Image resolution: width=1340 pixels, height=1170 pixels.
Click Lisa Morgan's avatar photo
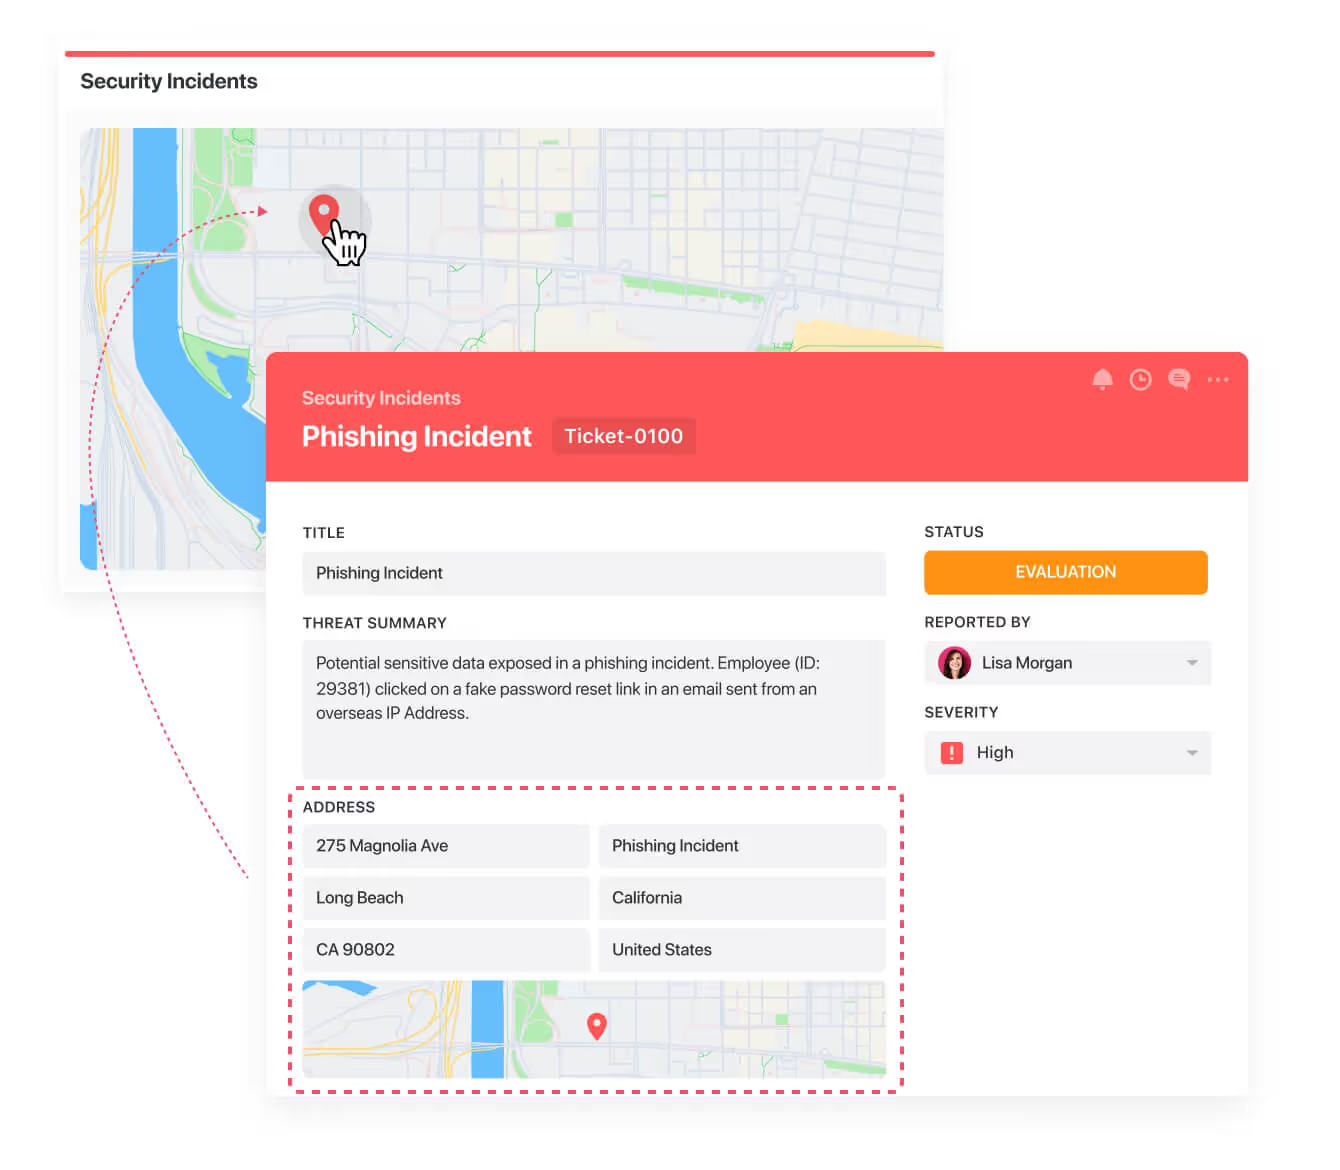[x=954, y=663]
